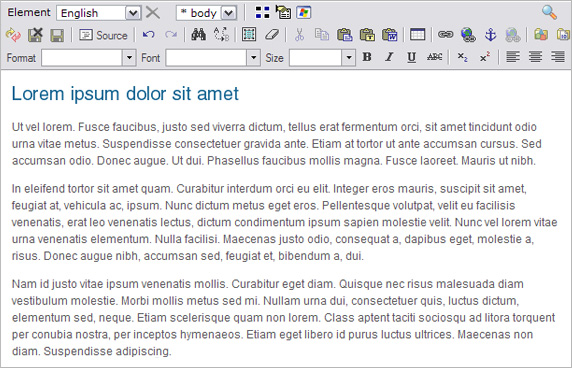Toggle underline formatting
The height and width of the screenshot is (368, 572).
point(411,57)
